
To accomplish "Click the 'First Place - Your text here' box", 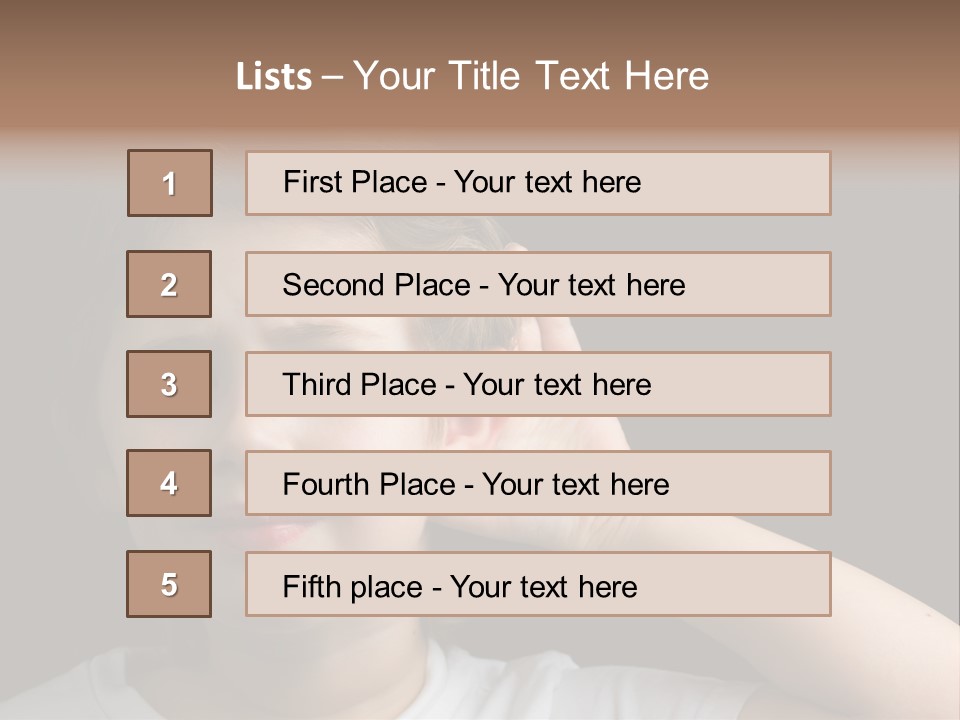I will [x=538, y=183].
